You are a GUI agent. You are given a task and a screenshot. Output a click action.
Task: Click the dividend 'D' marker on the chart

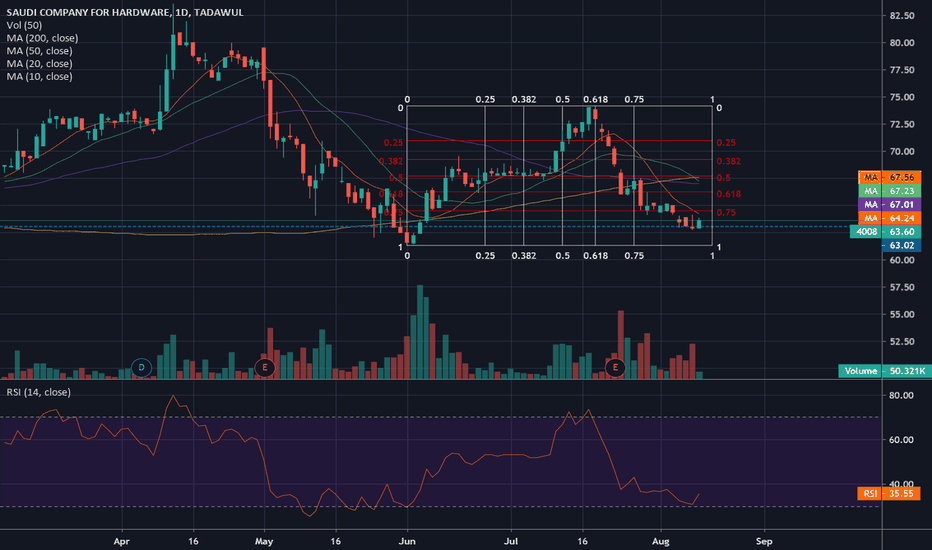[141, 367]
